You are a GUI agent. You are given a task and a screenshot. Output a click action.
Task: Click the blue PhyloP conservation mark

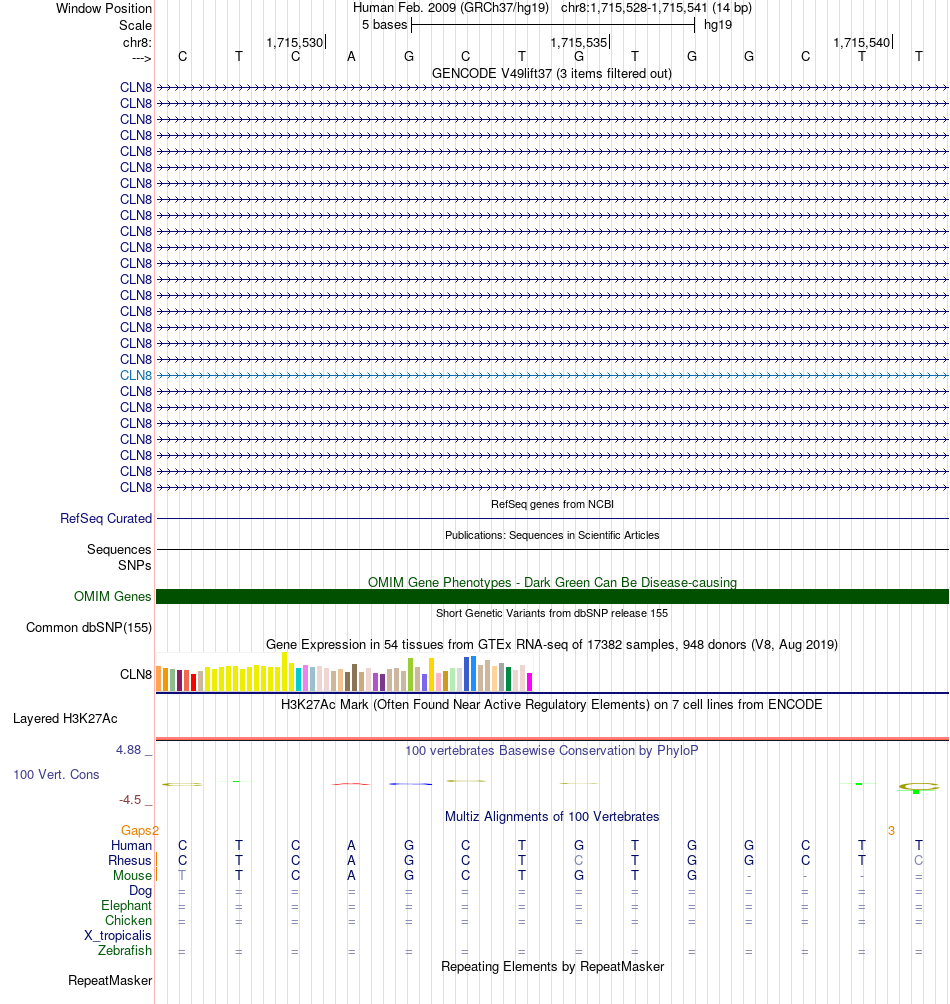(x=410, y=784)
